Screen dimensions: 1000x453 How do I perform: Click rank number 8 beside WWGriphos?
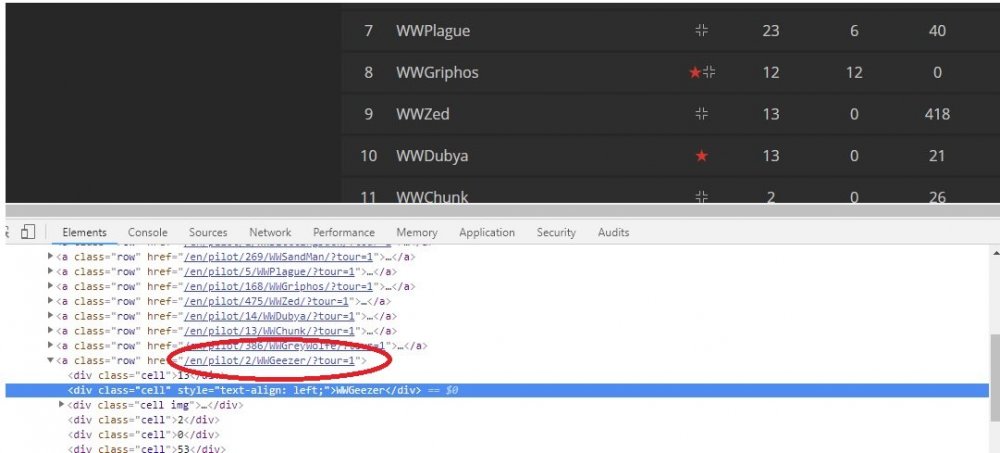(x=369, y=72)
